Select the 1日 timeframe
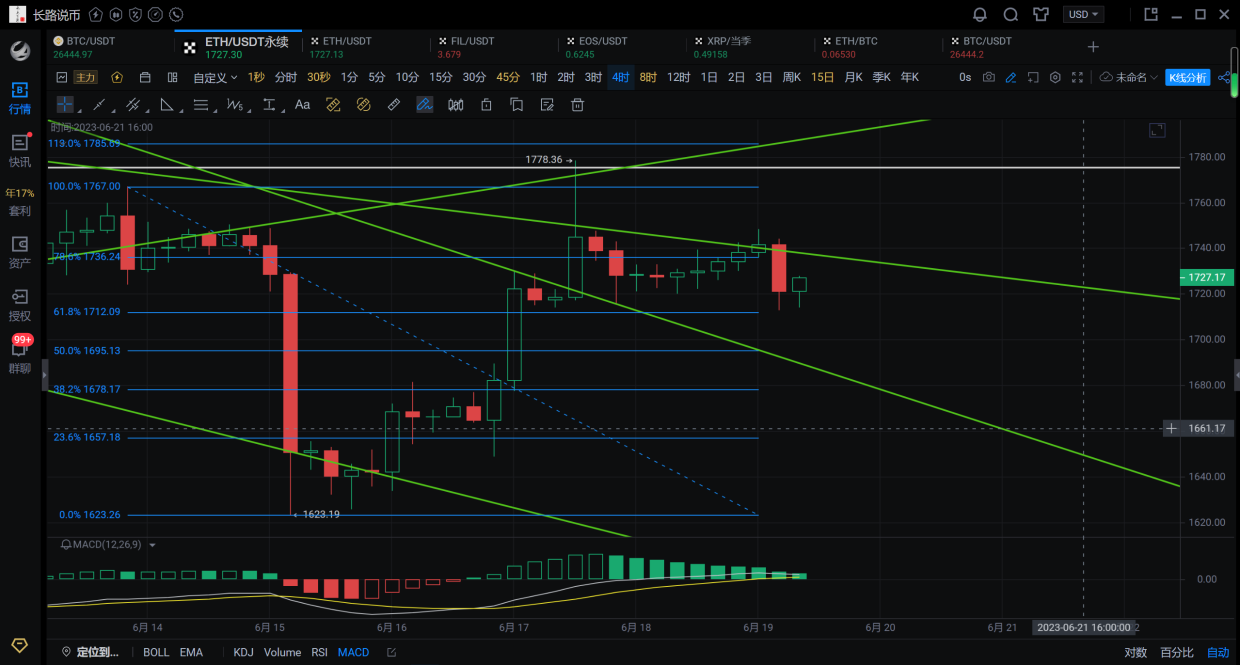 (709, 77)
